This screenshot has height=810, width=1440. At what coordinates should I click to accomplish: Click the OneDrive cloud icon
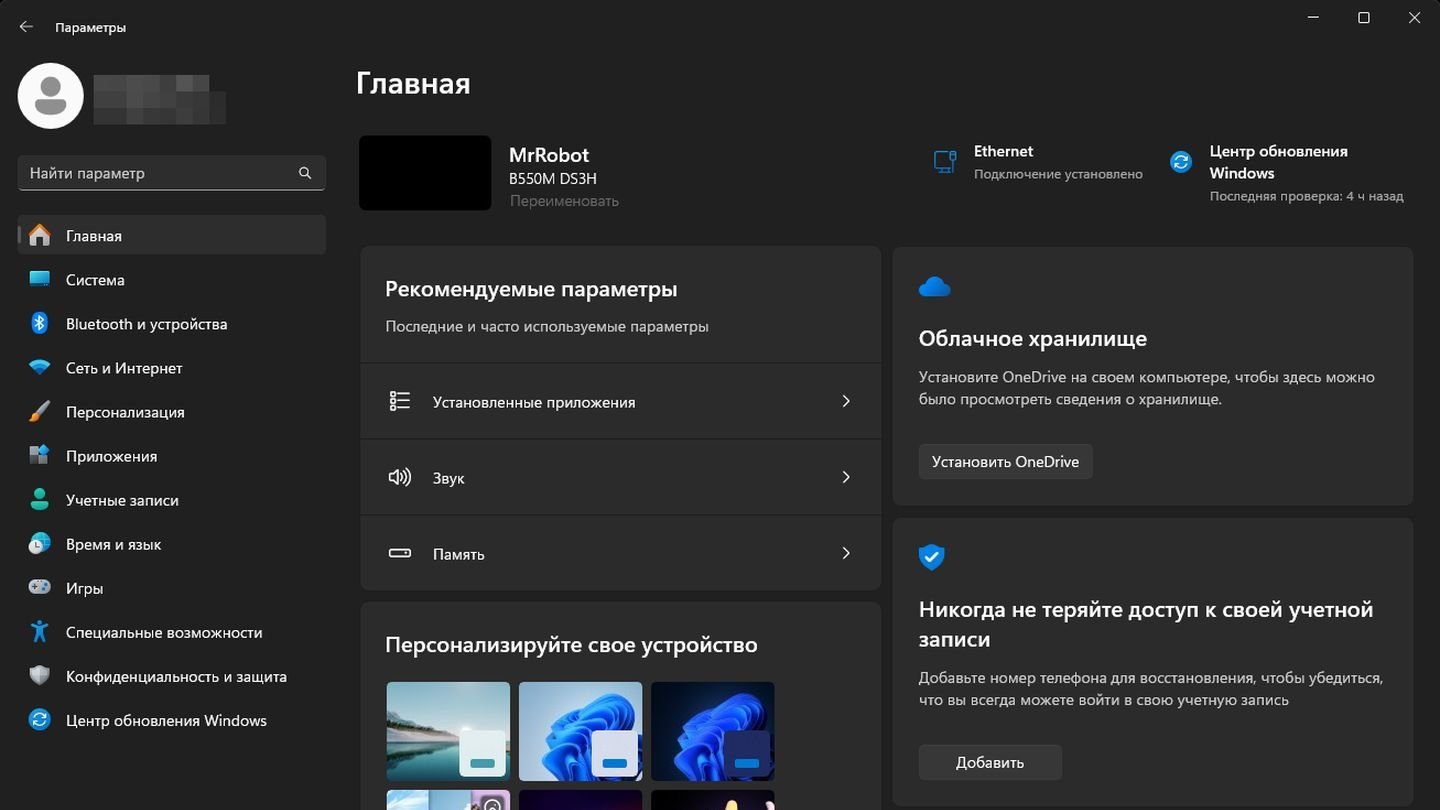tap(934, 287)
